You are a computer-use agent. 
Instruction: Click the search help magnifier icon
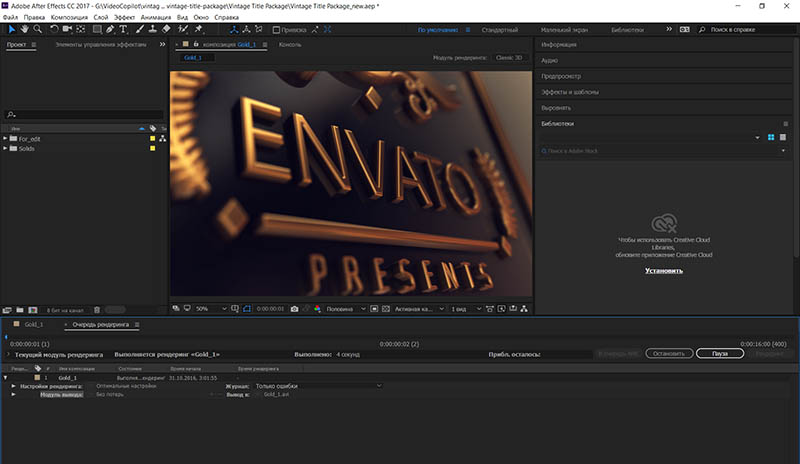pos(702,30)
